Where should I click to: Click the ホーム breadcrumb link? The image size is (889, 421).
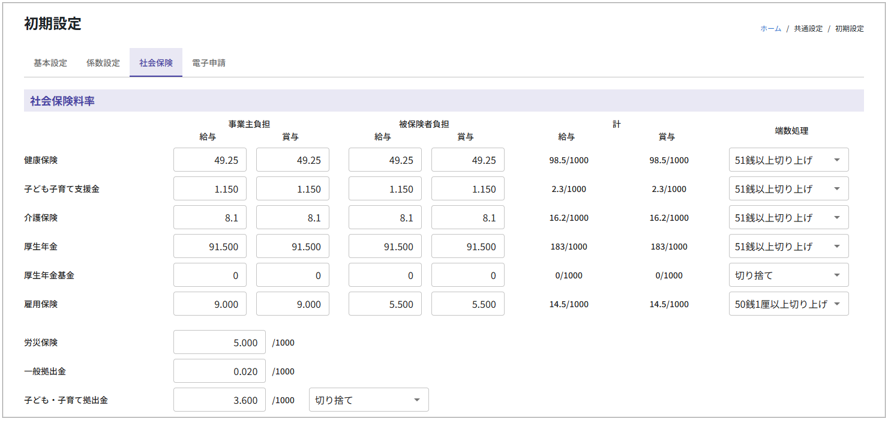pos(770,29)
